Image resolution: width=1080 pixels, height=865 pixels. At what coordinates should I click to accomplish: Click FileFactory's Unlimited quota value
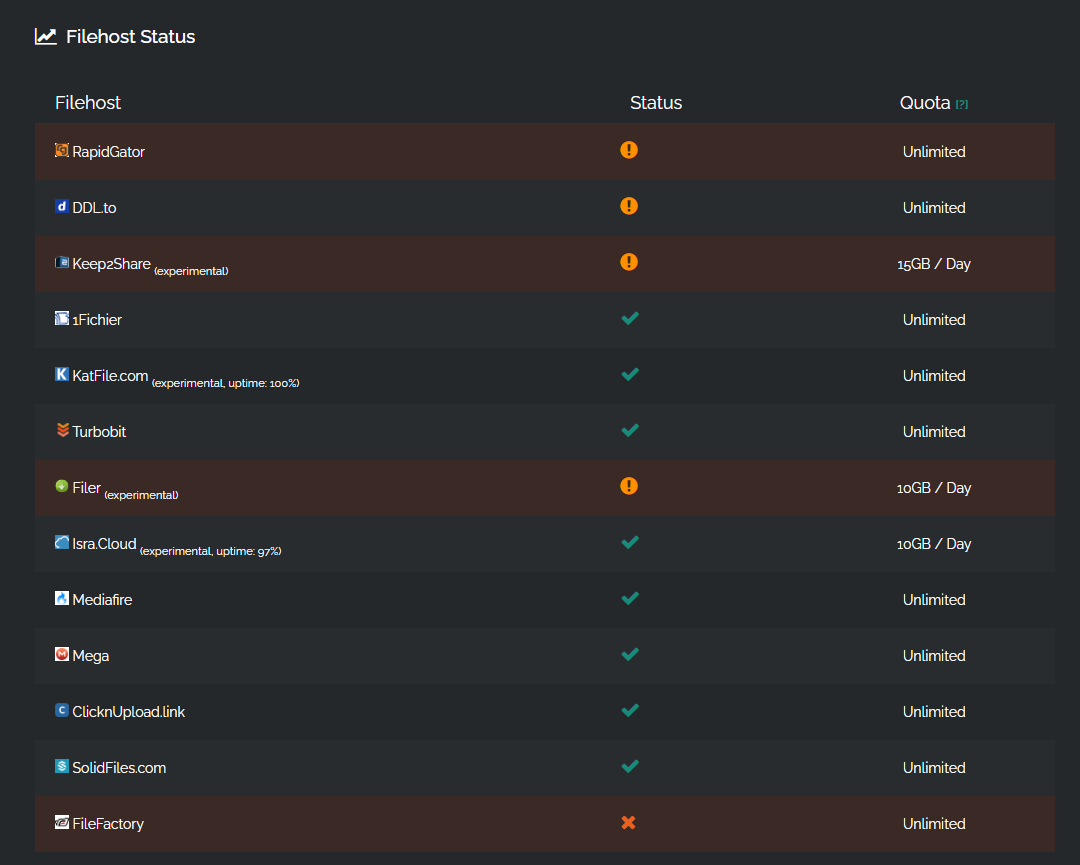click(934, 824)
